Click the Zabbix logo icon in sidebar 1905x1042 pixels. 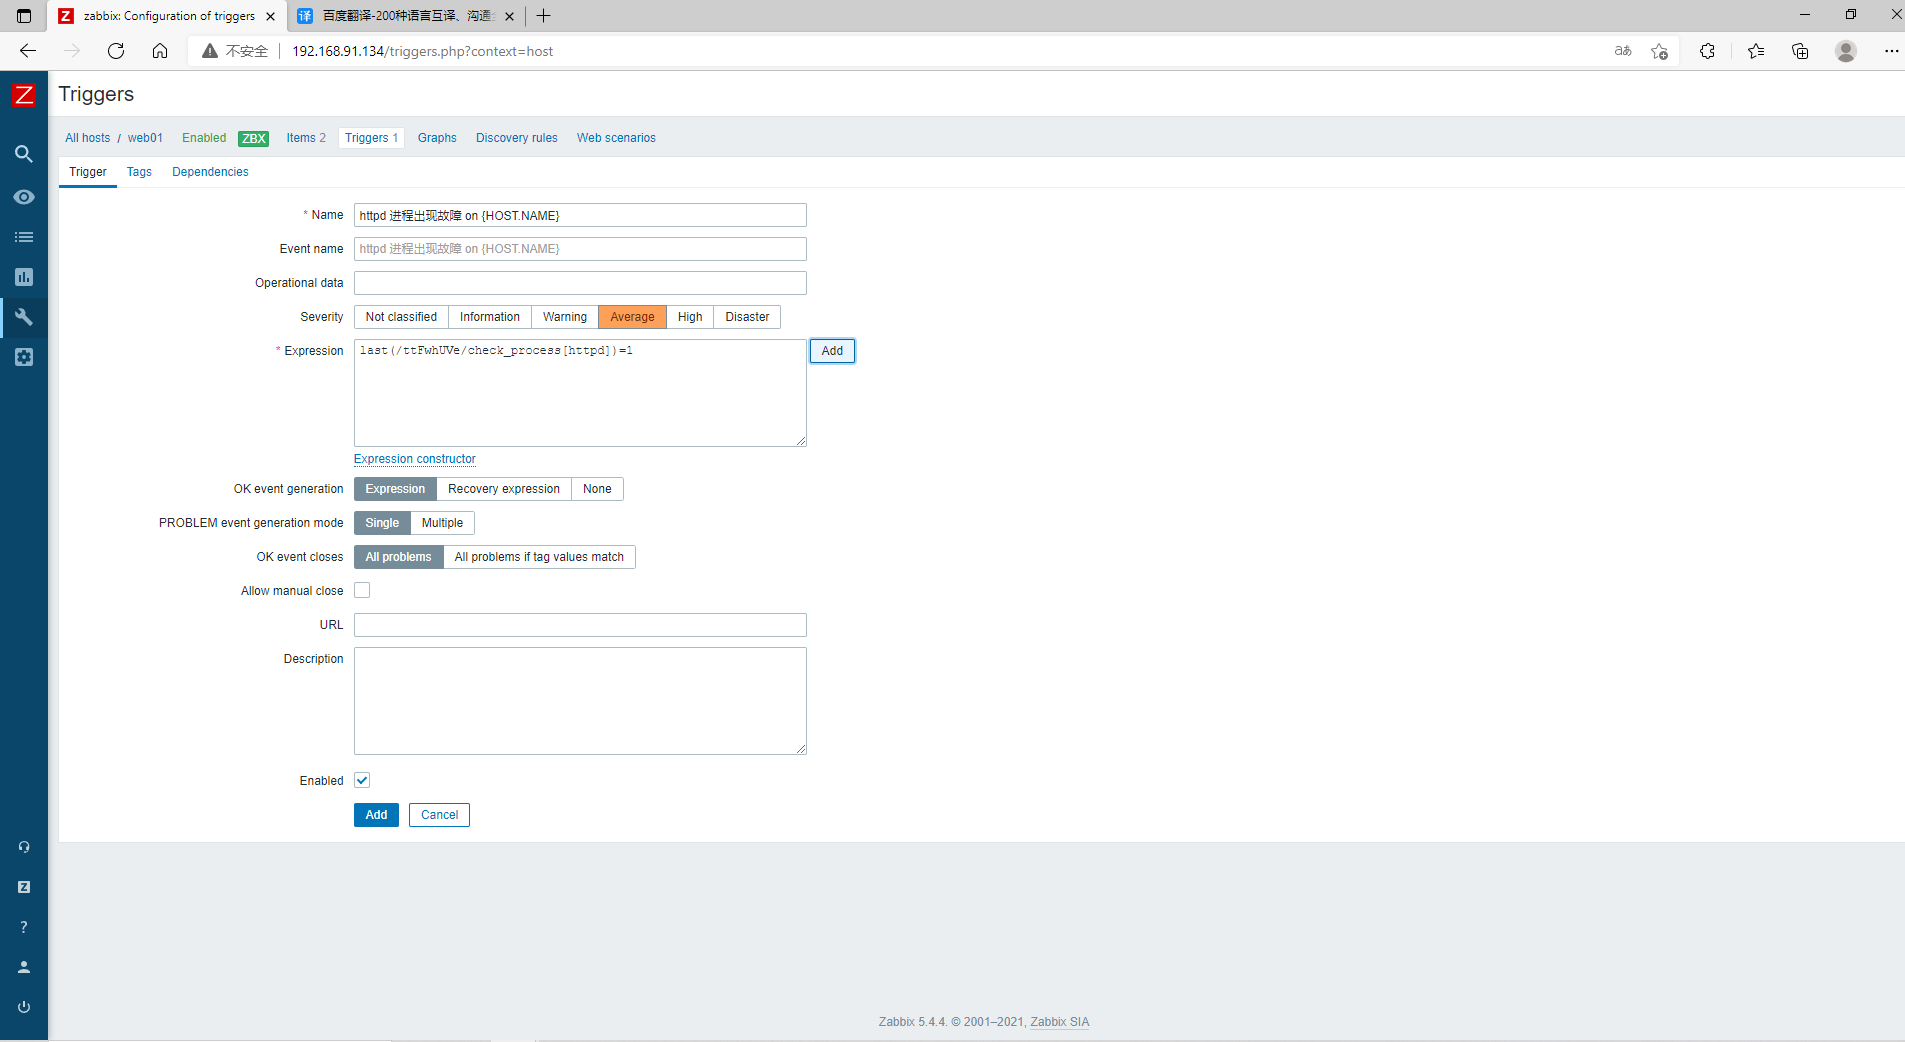[24, 95]
